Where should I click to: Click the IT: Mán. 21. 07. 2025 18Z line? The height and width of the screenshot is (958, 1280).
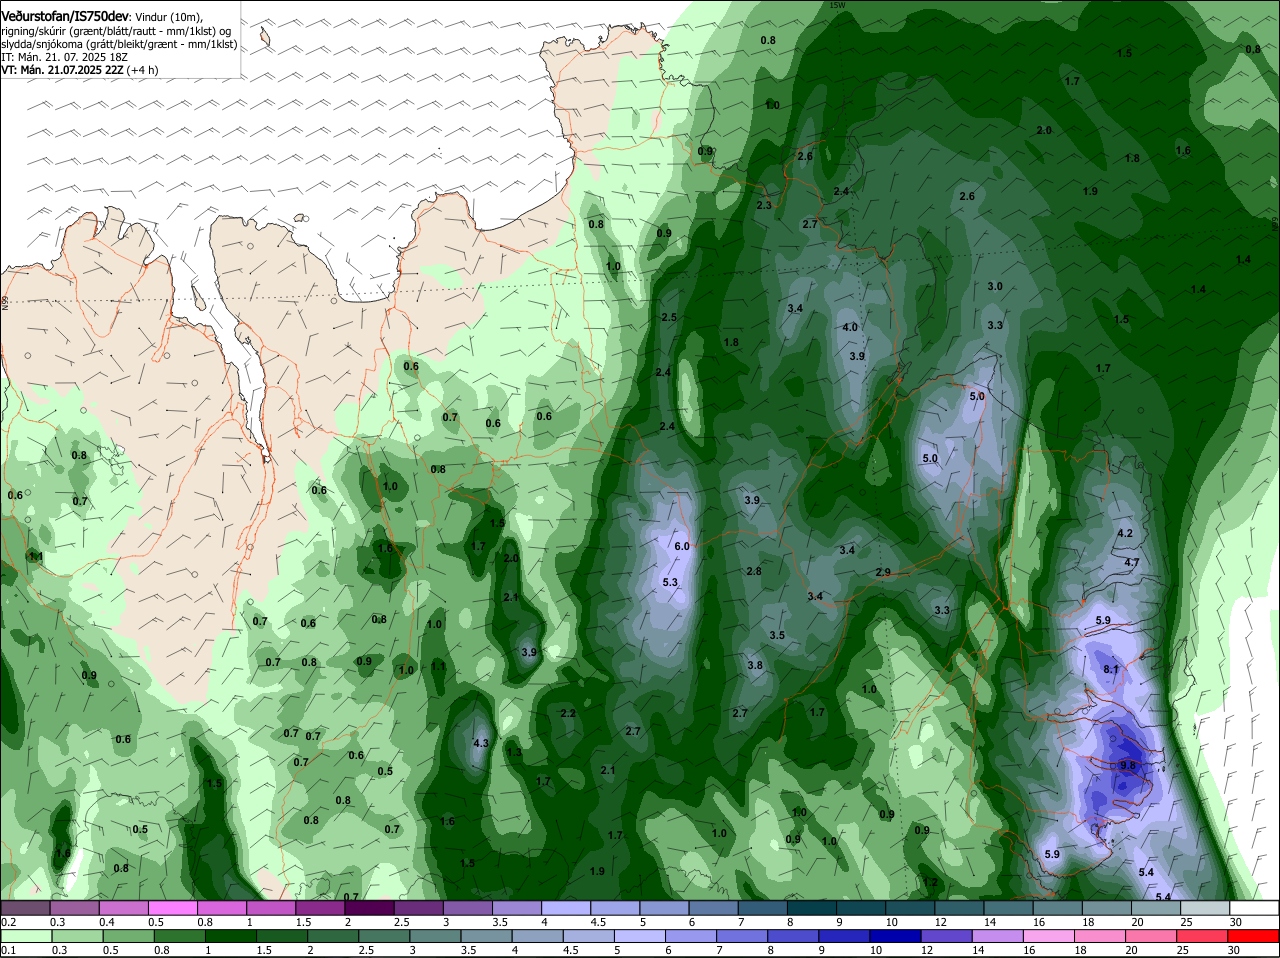[x=64, y=57]
